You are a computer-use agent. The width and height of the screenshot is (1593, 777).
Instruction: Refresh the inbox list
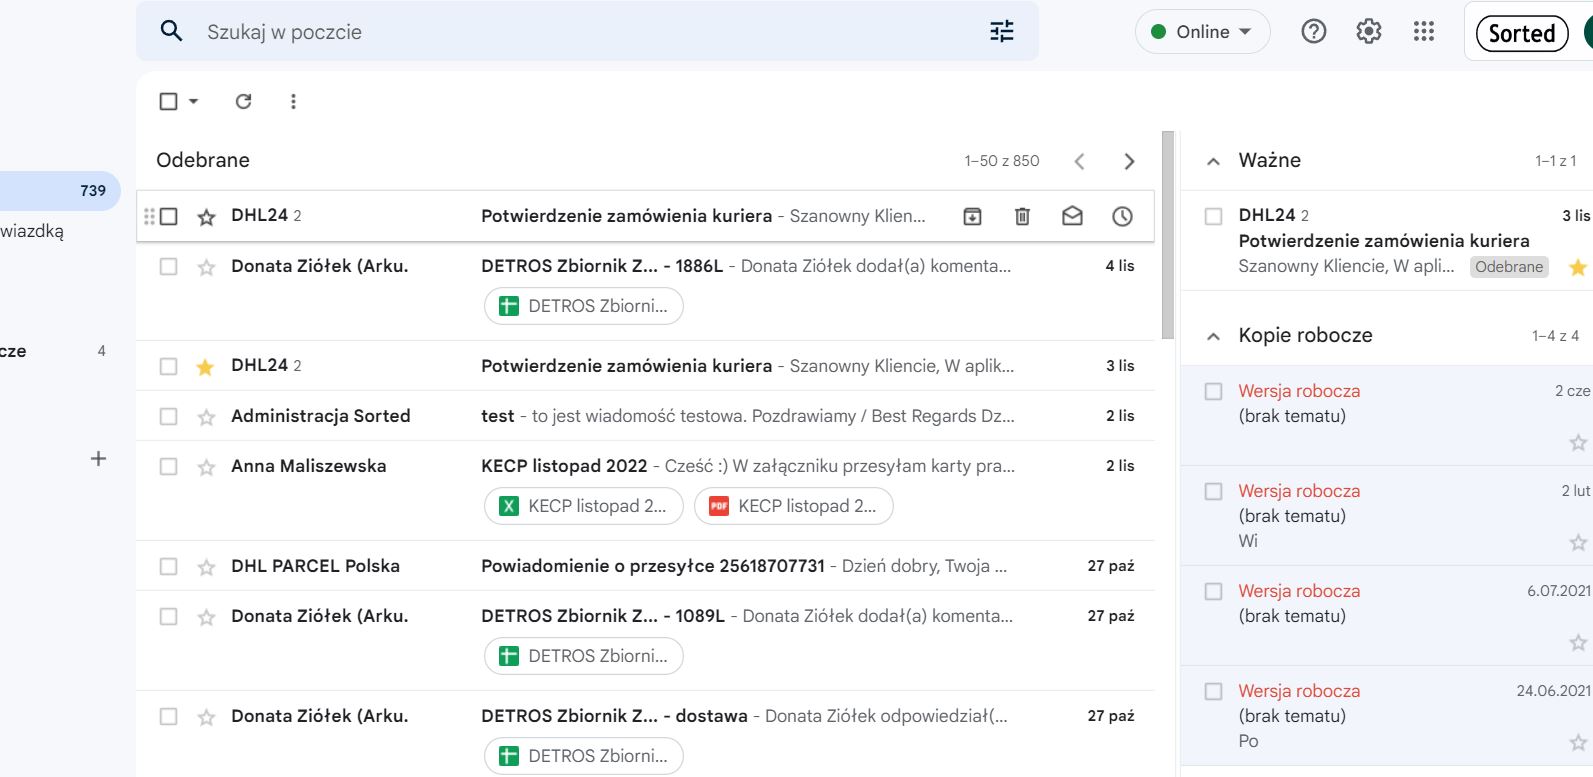coord(243,101)
